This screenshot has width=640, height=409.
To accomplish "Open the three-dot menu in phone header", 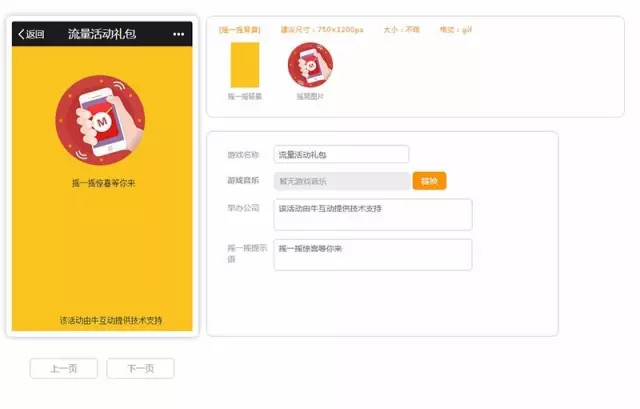I will (178, 34).
